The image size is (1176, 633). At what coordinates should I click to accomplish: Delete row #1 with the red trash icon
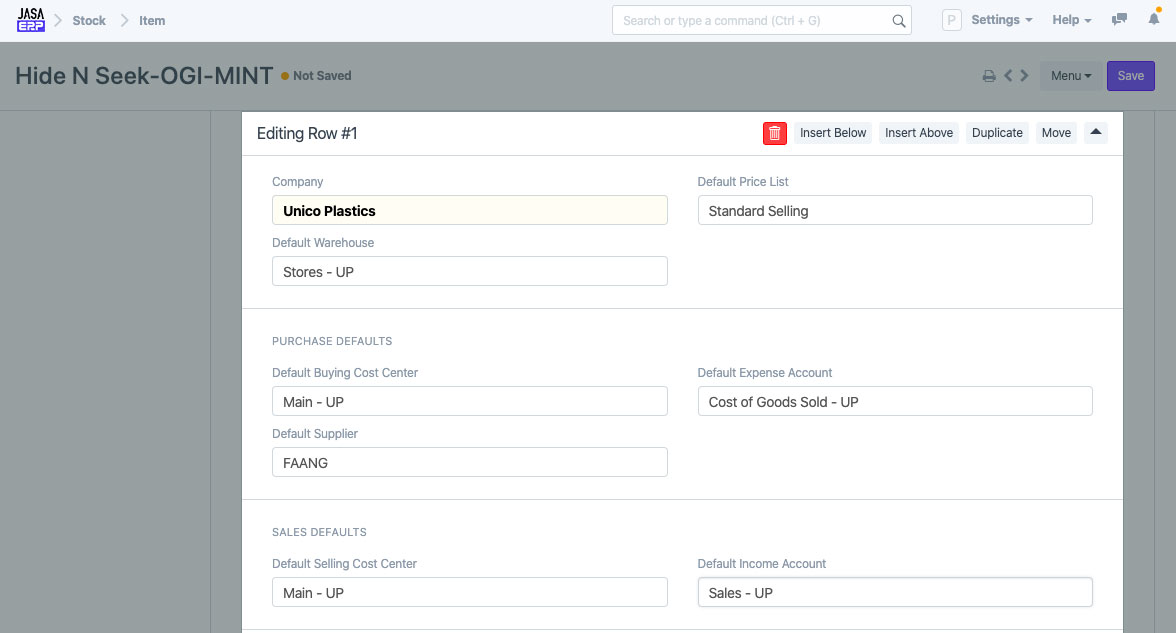point(775,133)
